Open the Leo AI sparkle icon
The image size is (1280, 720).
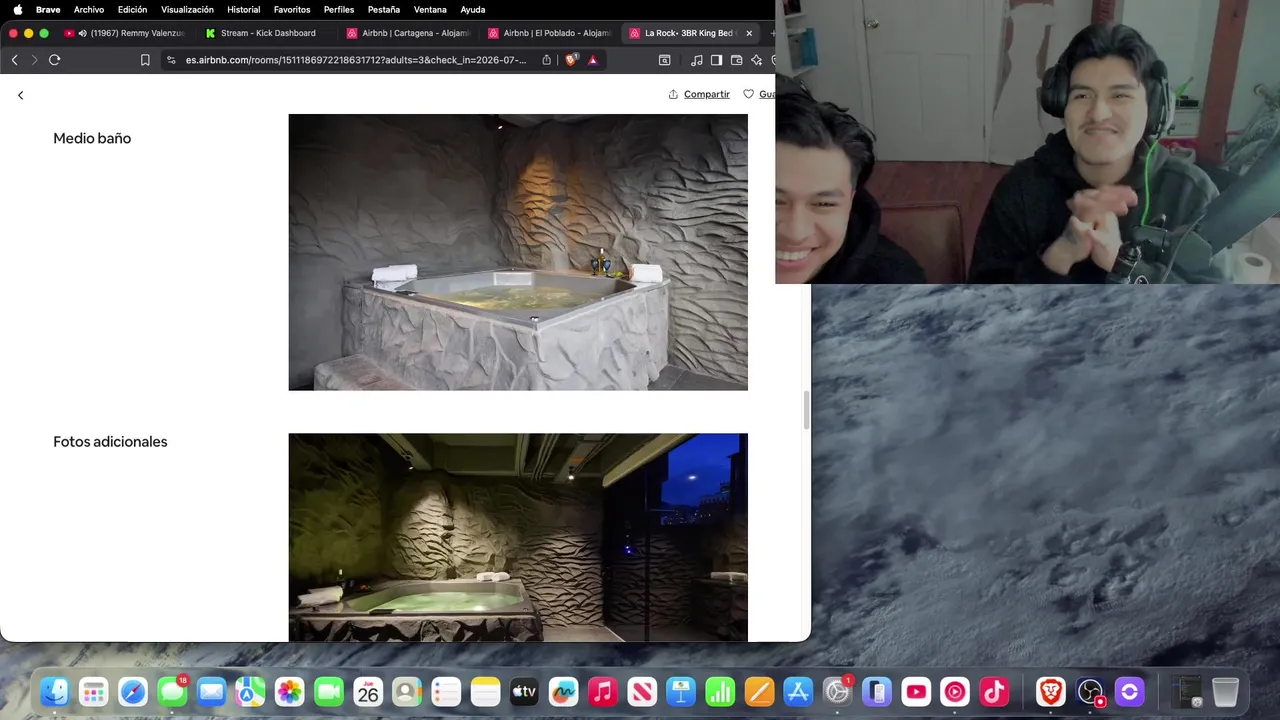pos(756,60)
